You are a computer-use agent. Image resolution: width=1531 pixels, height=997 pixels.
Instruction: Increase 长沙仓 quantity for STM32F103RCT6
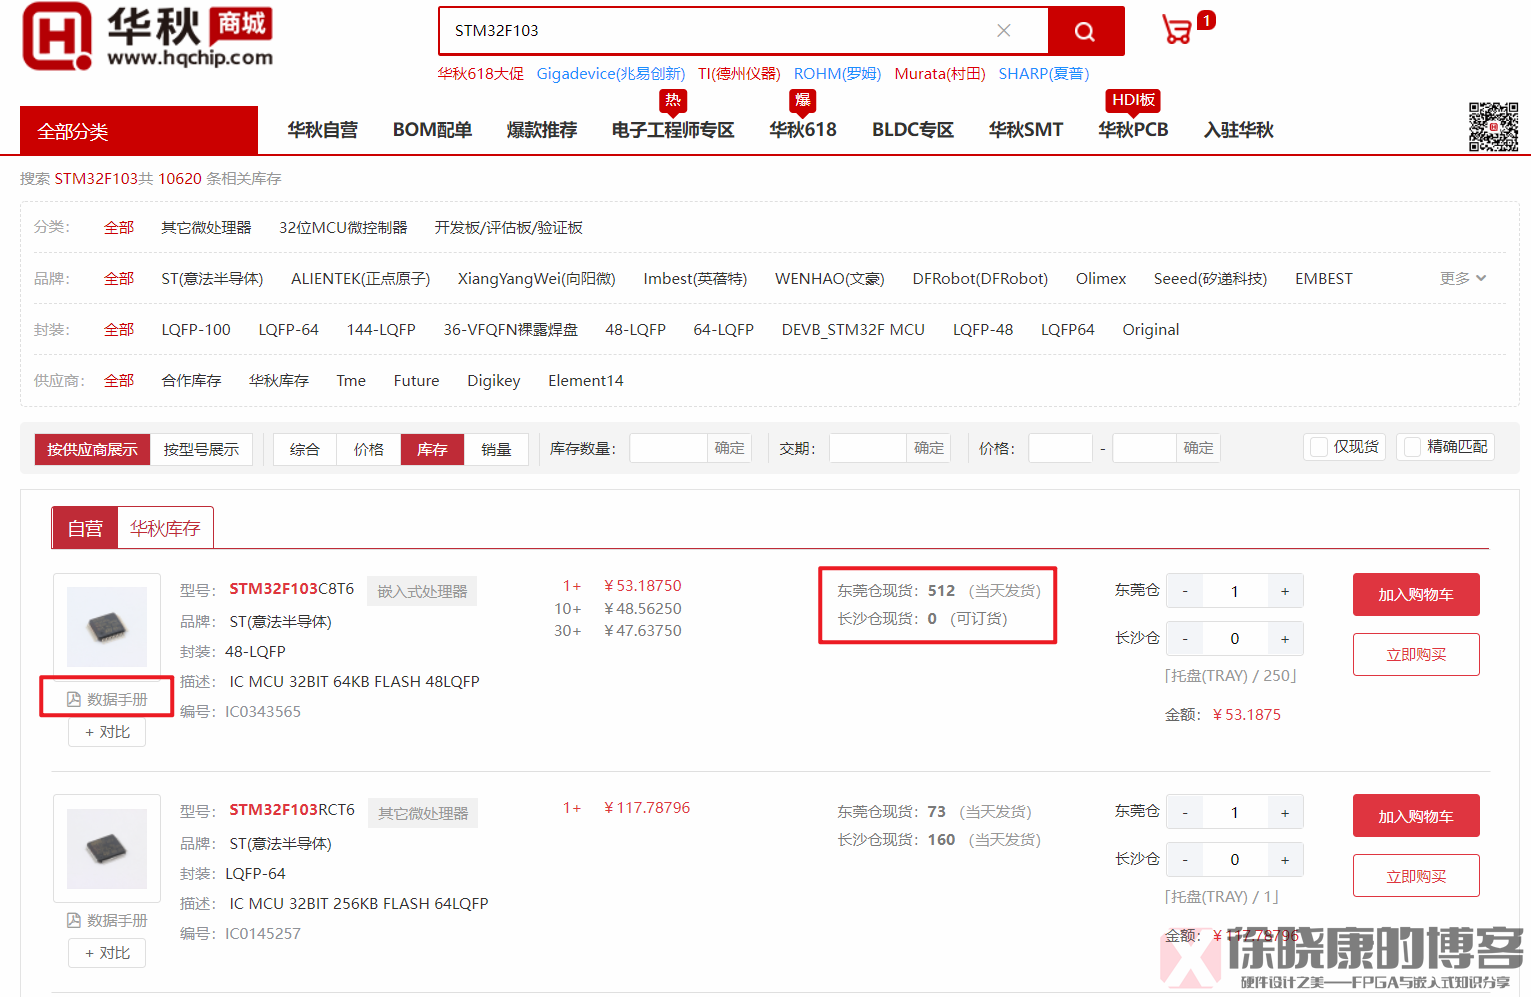[x=1285, y=860]
